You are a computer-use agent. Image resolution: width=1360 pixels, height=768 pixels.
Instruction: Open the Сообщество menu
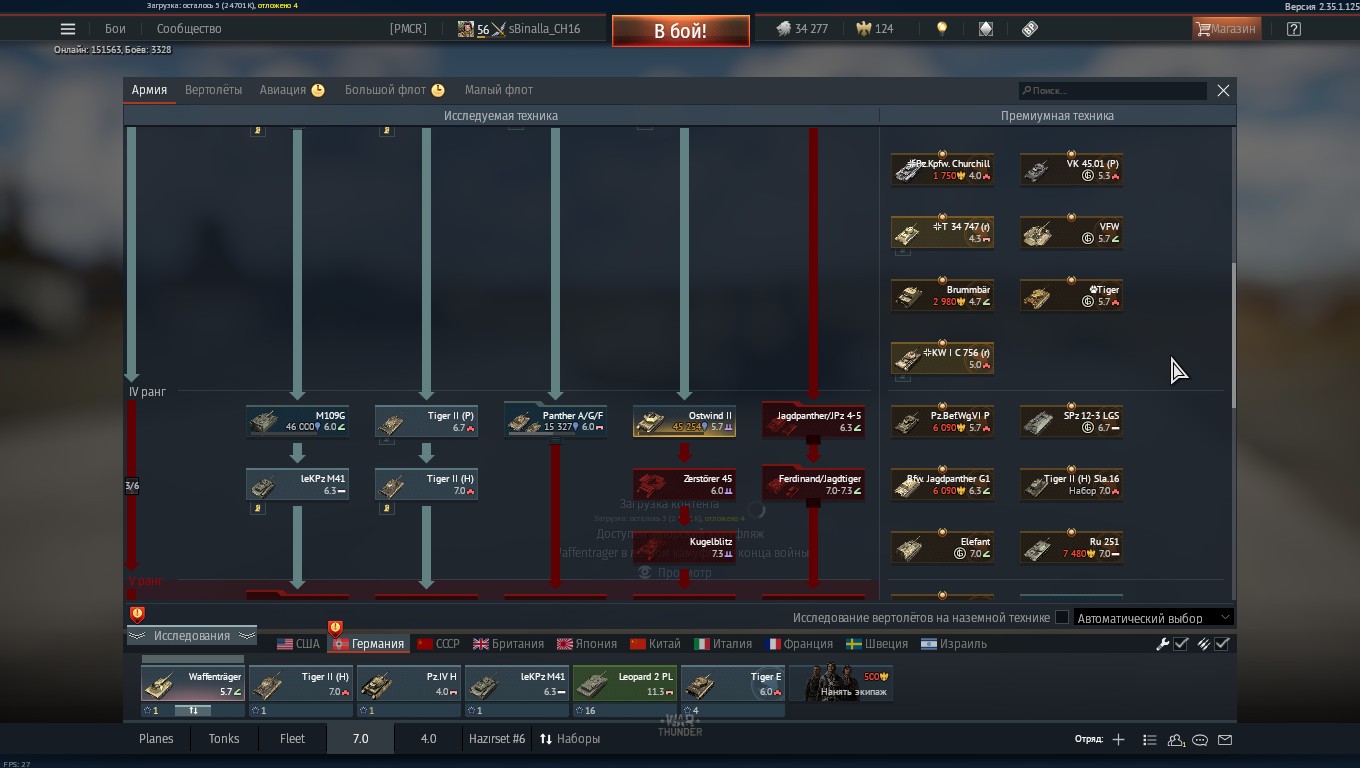coord(189,29)
